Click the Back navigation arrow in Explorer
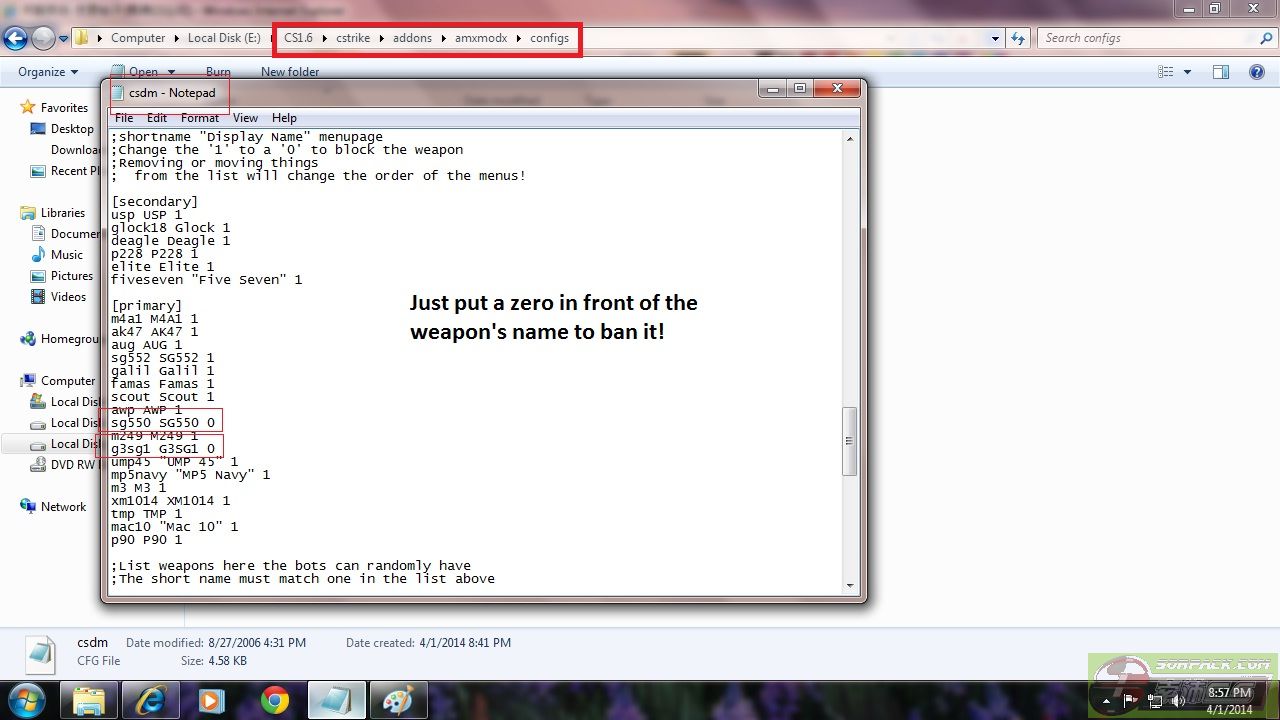The image size is (1280, 720). pos(15,38)
